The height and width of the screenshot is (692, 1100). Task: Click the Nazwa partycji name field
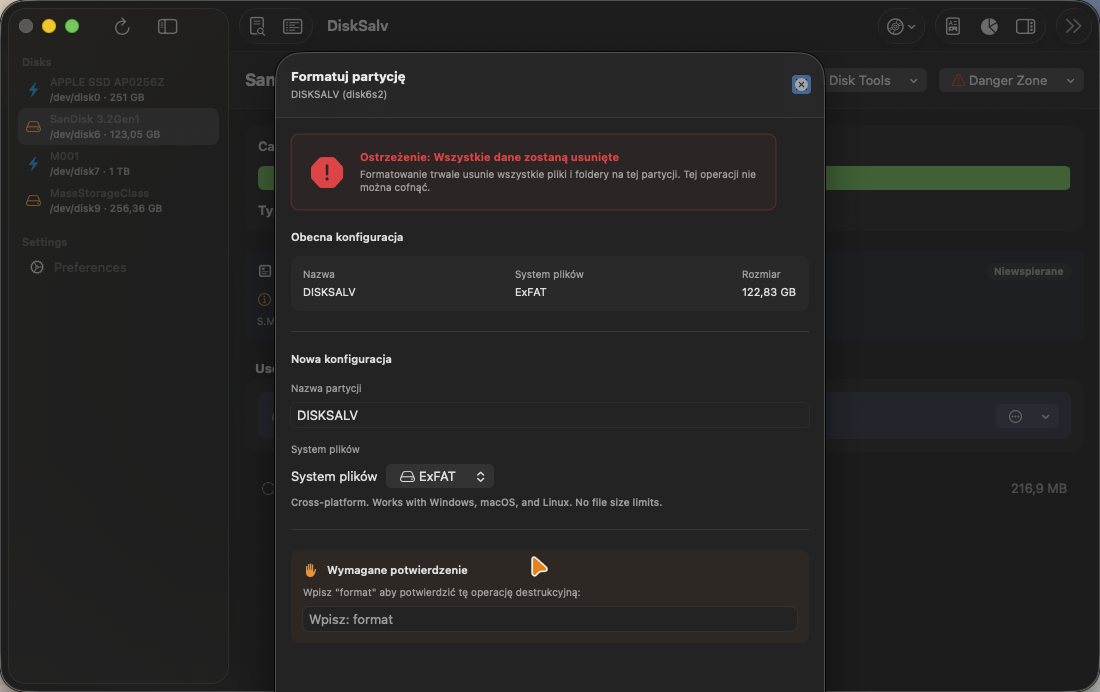pos(549,415)
